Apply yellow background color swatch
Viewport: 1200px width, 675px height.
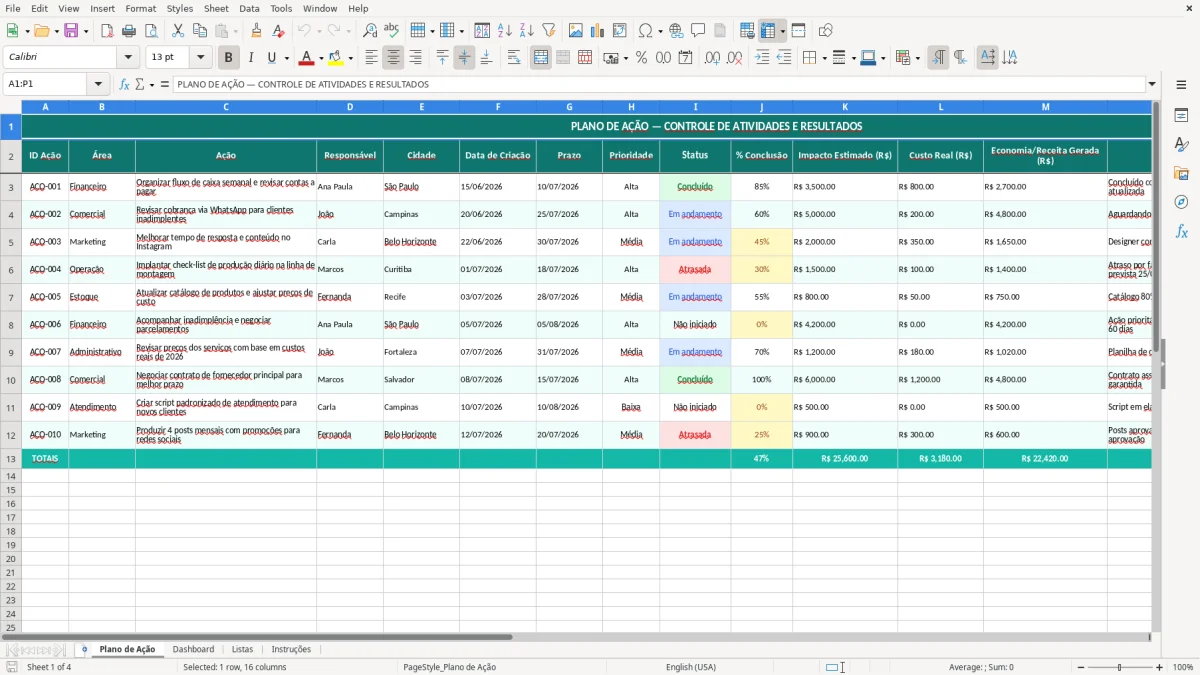pyautogui.click(x=336, y=58)
